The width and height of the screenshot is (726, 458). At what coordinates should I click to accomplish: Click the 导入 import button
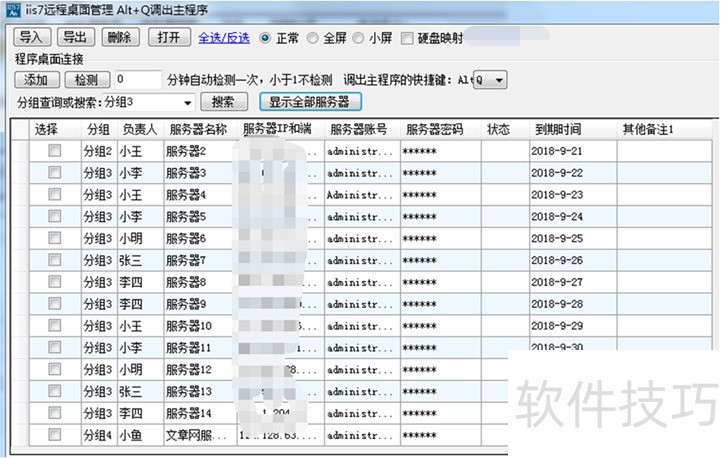30,38
